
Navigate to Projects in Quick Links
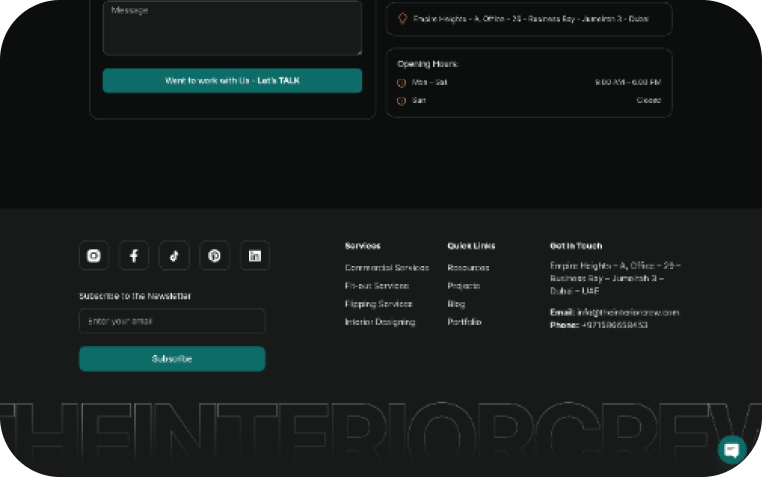464,286
